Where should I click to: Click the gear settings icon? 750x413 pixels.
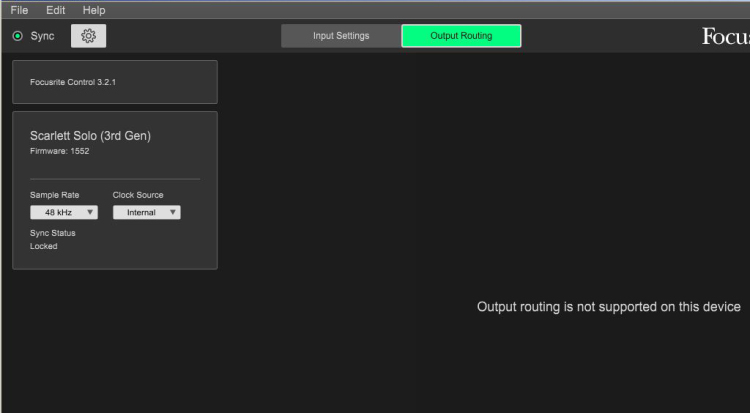(x=88, y=36)
